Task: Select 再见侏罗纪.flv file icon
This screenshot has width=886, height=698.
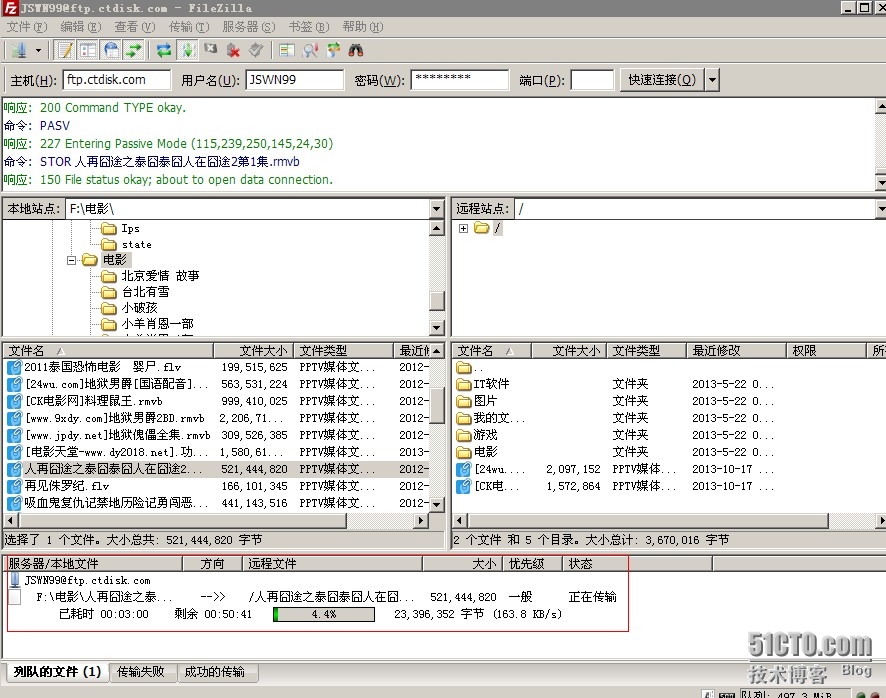Action: coord(14,486)
